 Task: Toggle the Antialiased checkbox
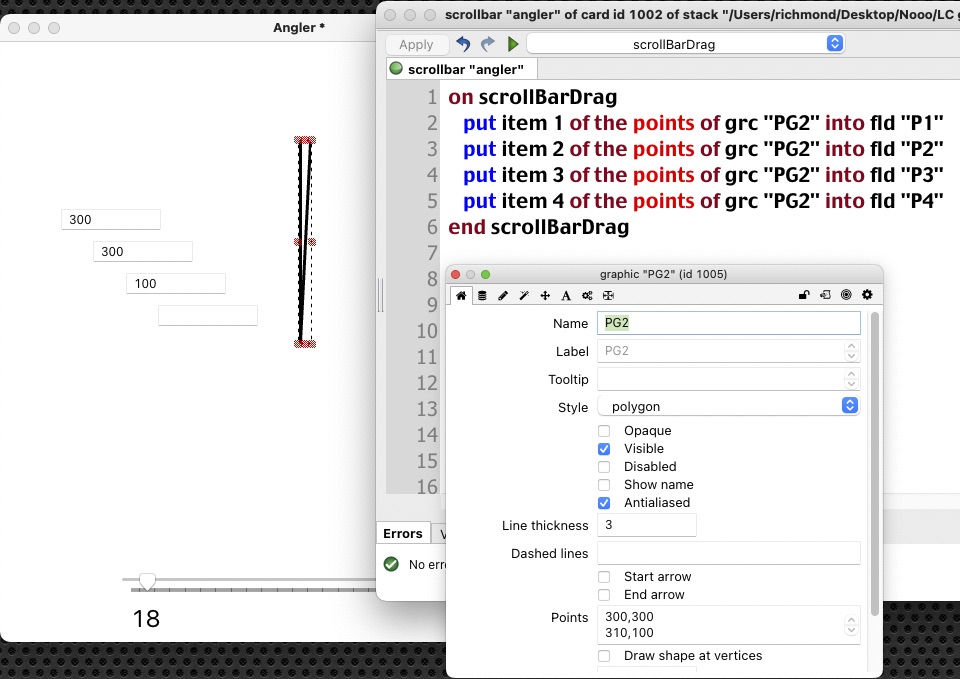click(604, 503)
